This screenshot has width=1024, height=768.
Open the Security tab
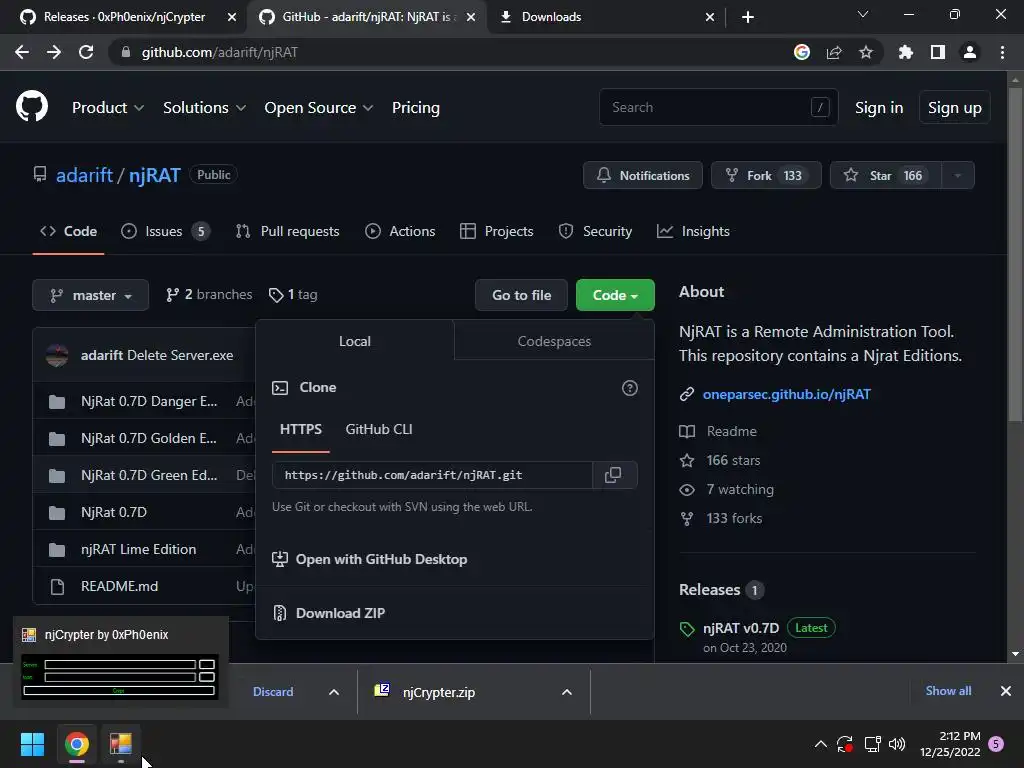point(595,231)
